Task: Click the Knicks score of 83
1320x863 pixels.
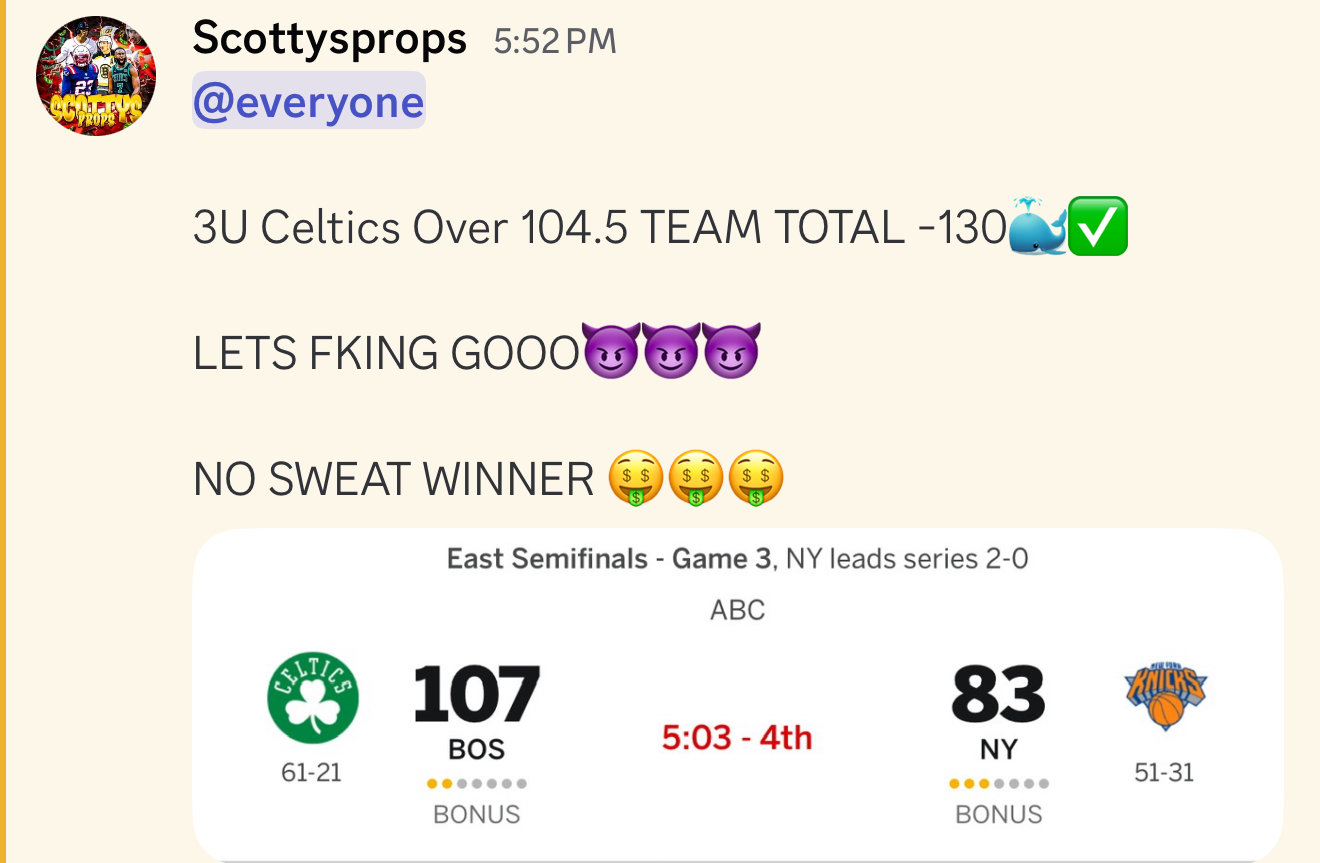Action: click(x=998, y=694)
